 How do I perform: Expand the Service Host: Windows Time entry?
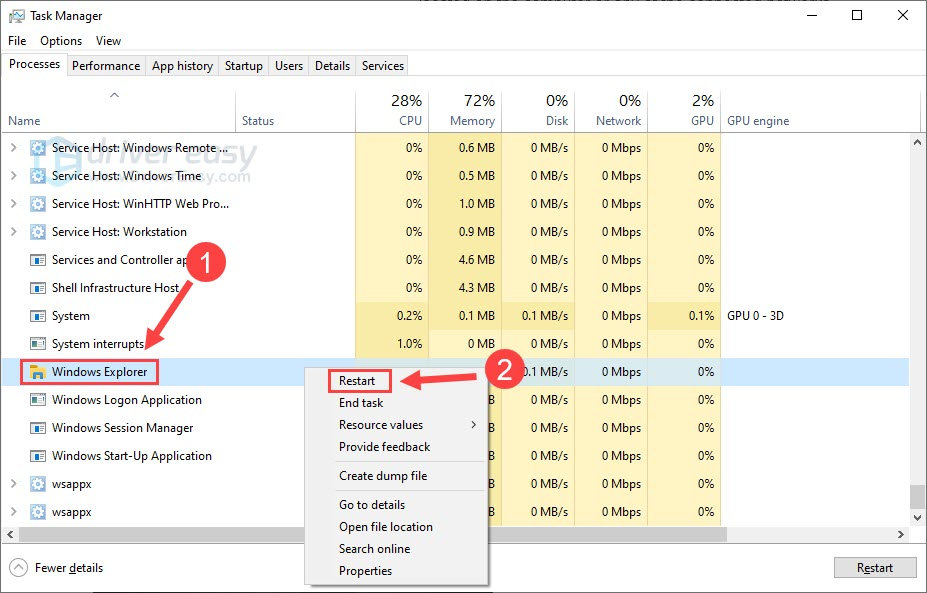[x=13, y=176]
